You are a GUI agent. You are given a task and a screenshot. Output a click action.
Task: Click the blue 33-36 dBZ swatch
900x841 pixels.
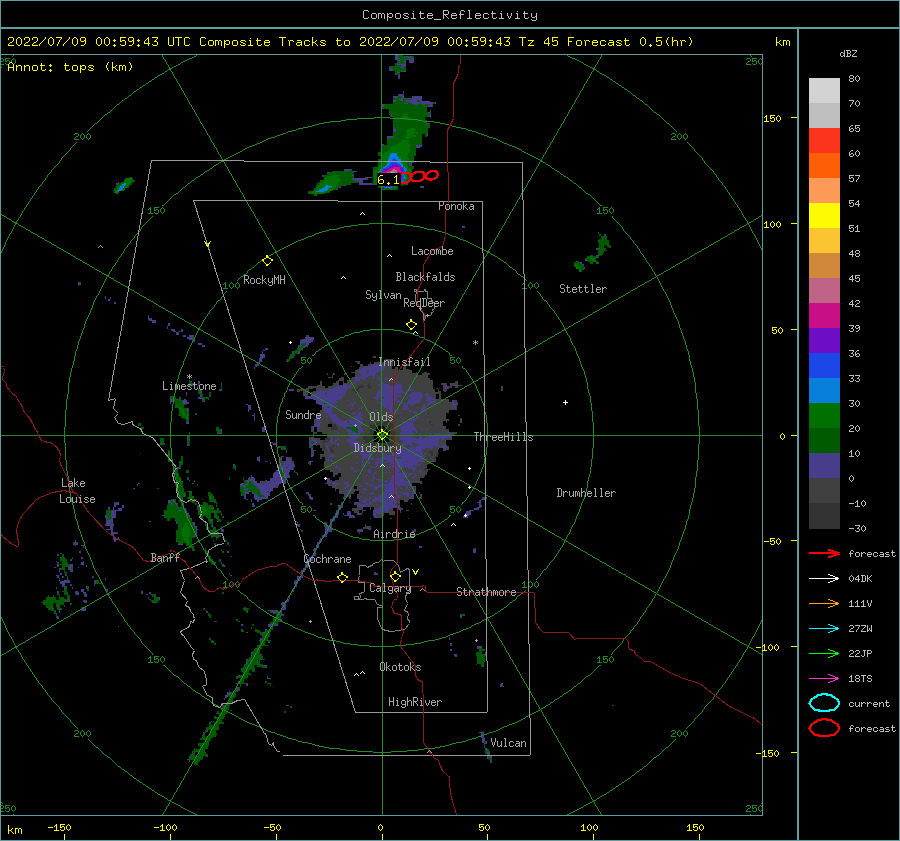pos(824,366)
